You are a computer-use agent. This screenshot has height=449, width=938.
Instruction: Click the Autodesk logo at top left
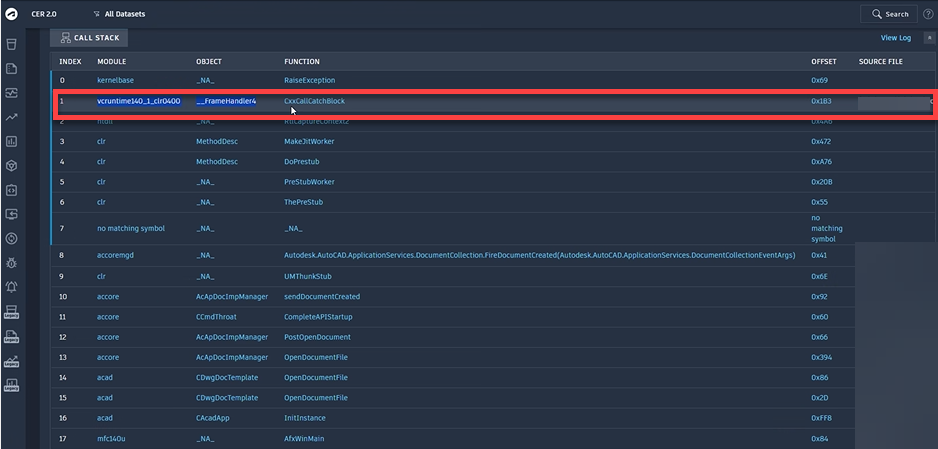[11, 14]
